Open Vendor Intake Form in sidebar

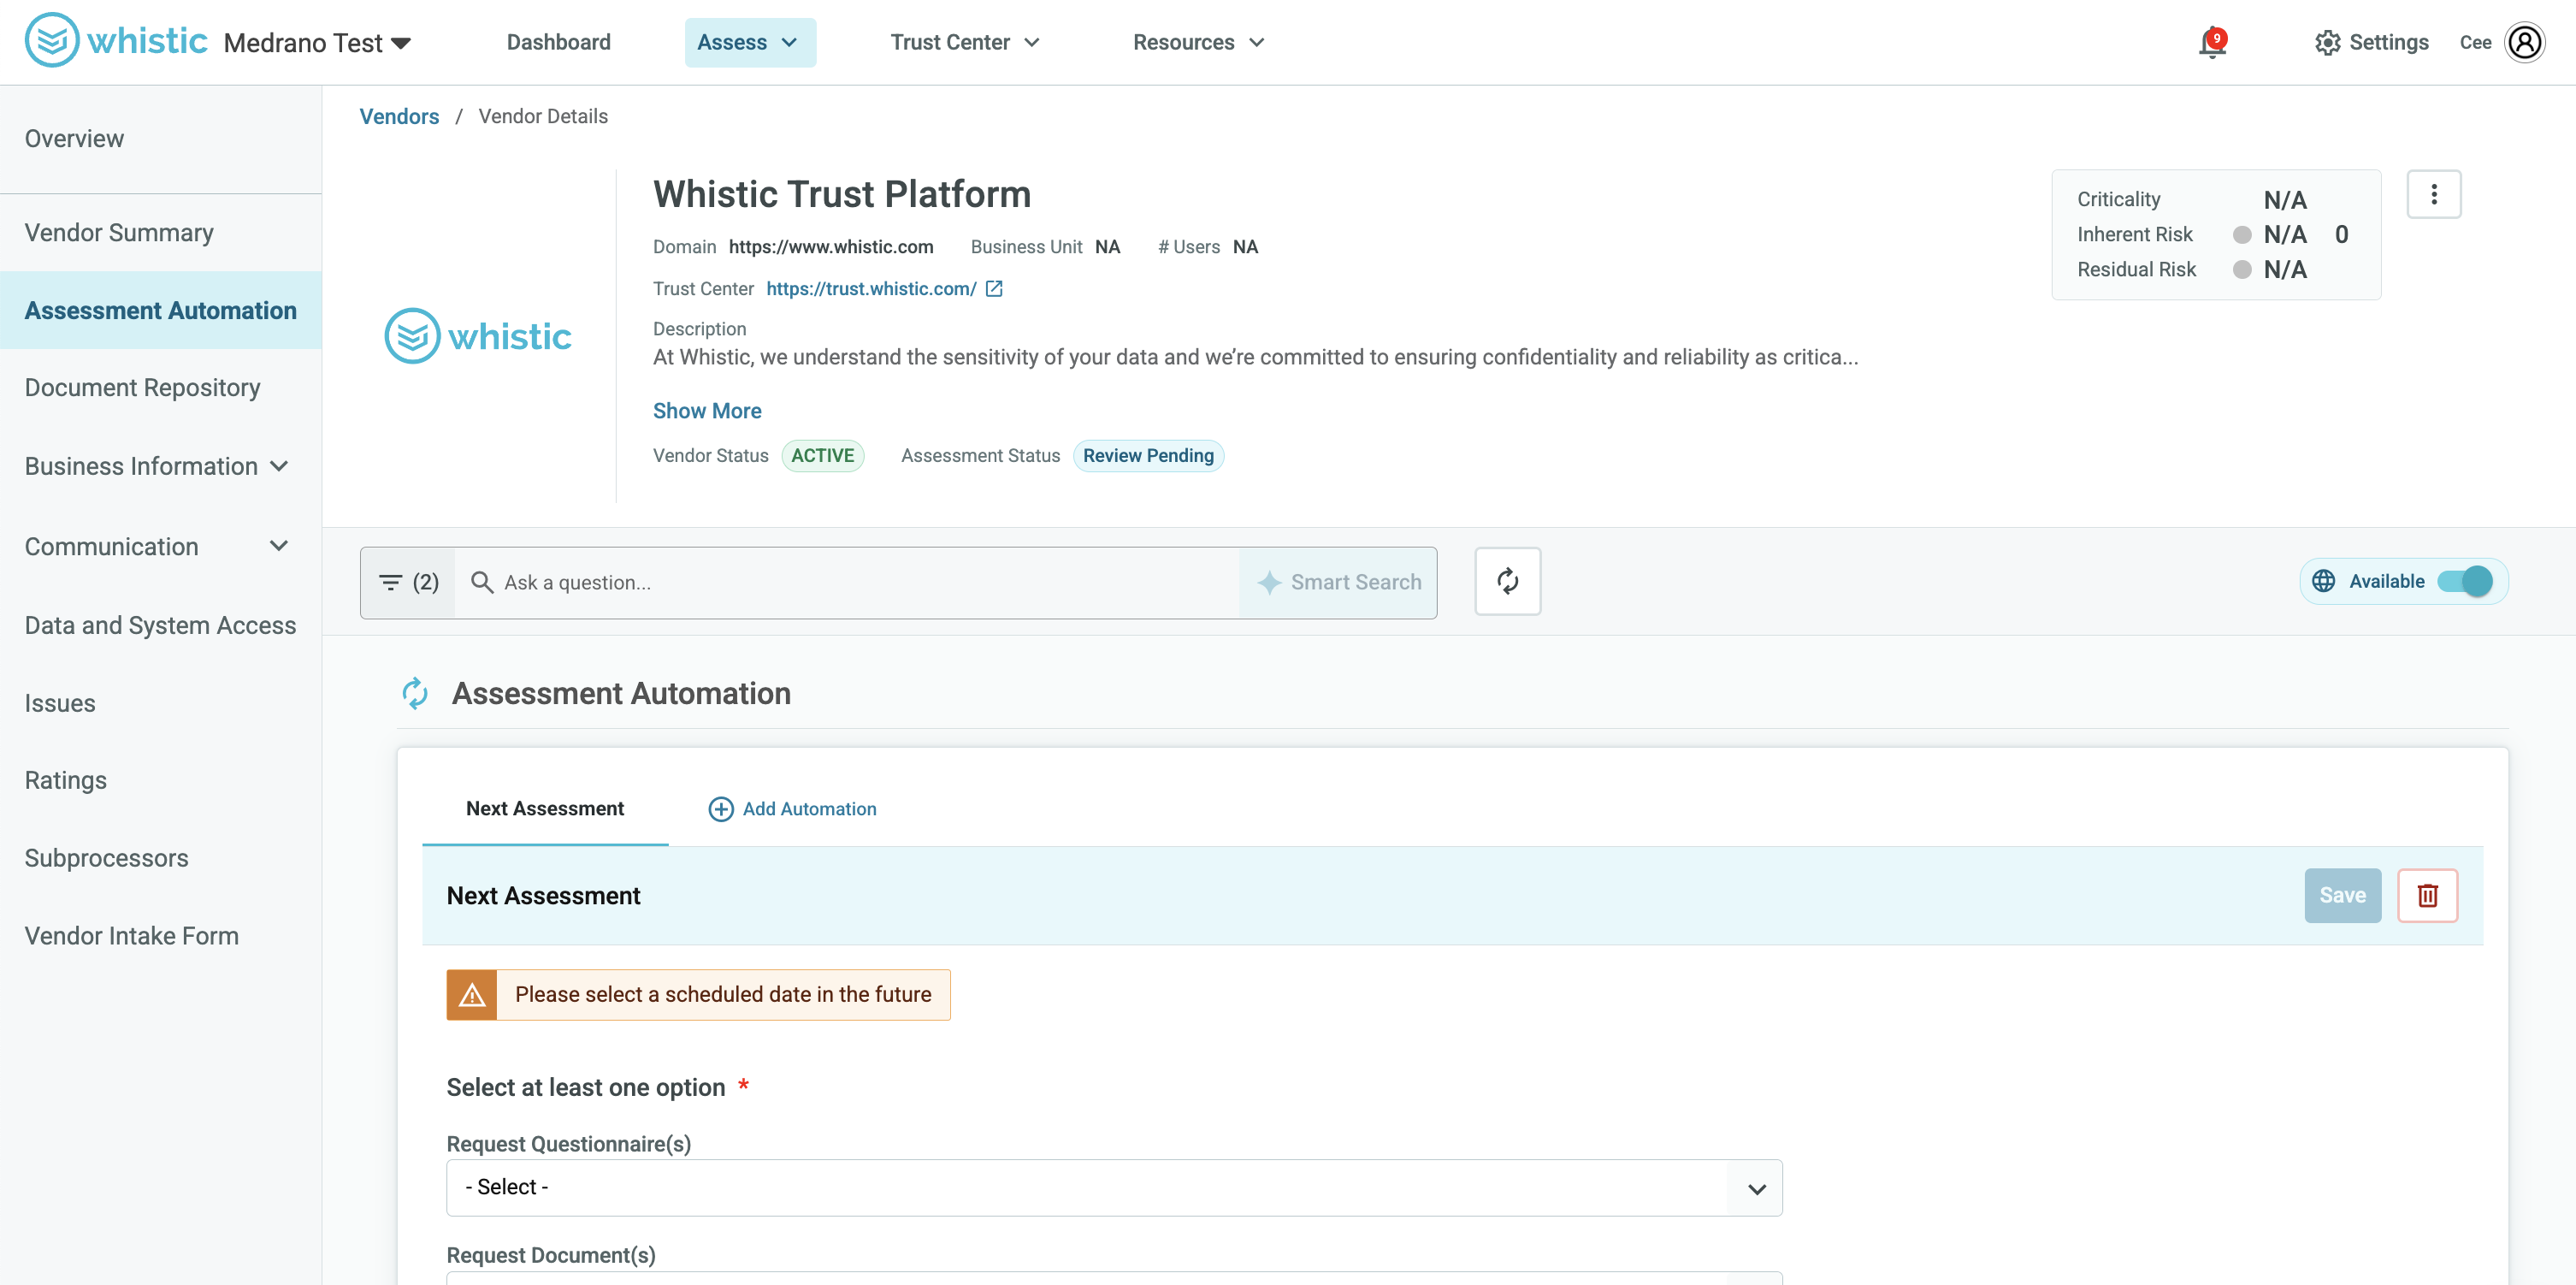click(131, 936)
